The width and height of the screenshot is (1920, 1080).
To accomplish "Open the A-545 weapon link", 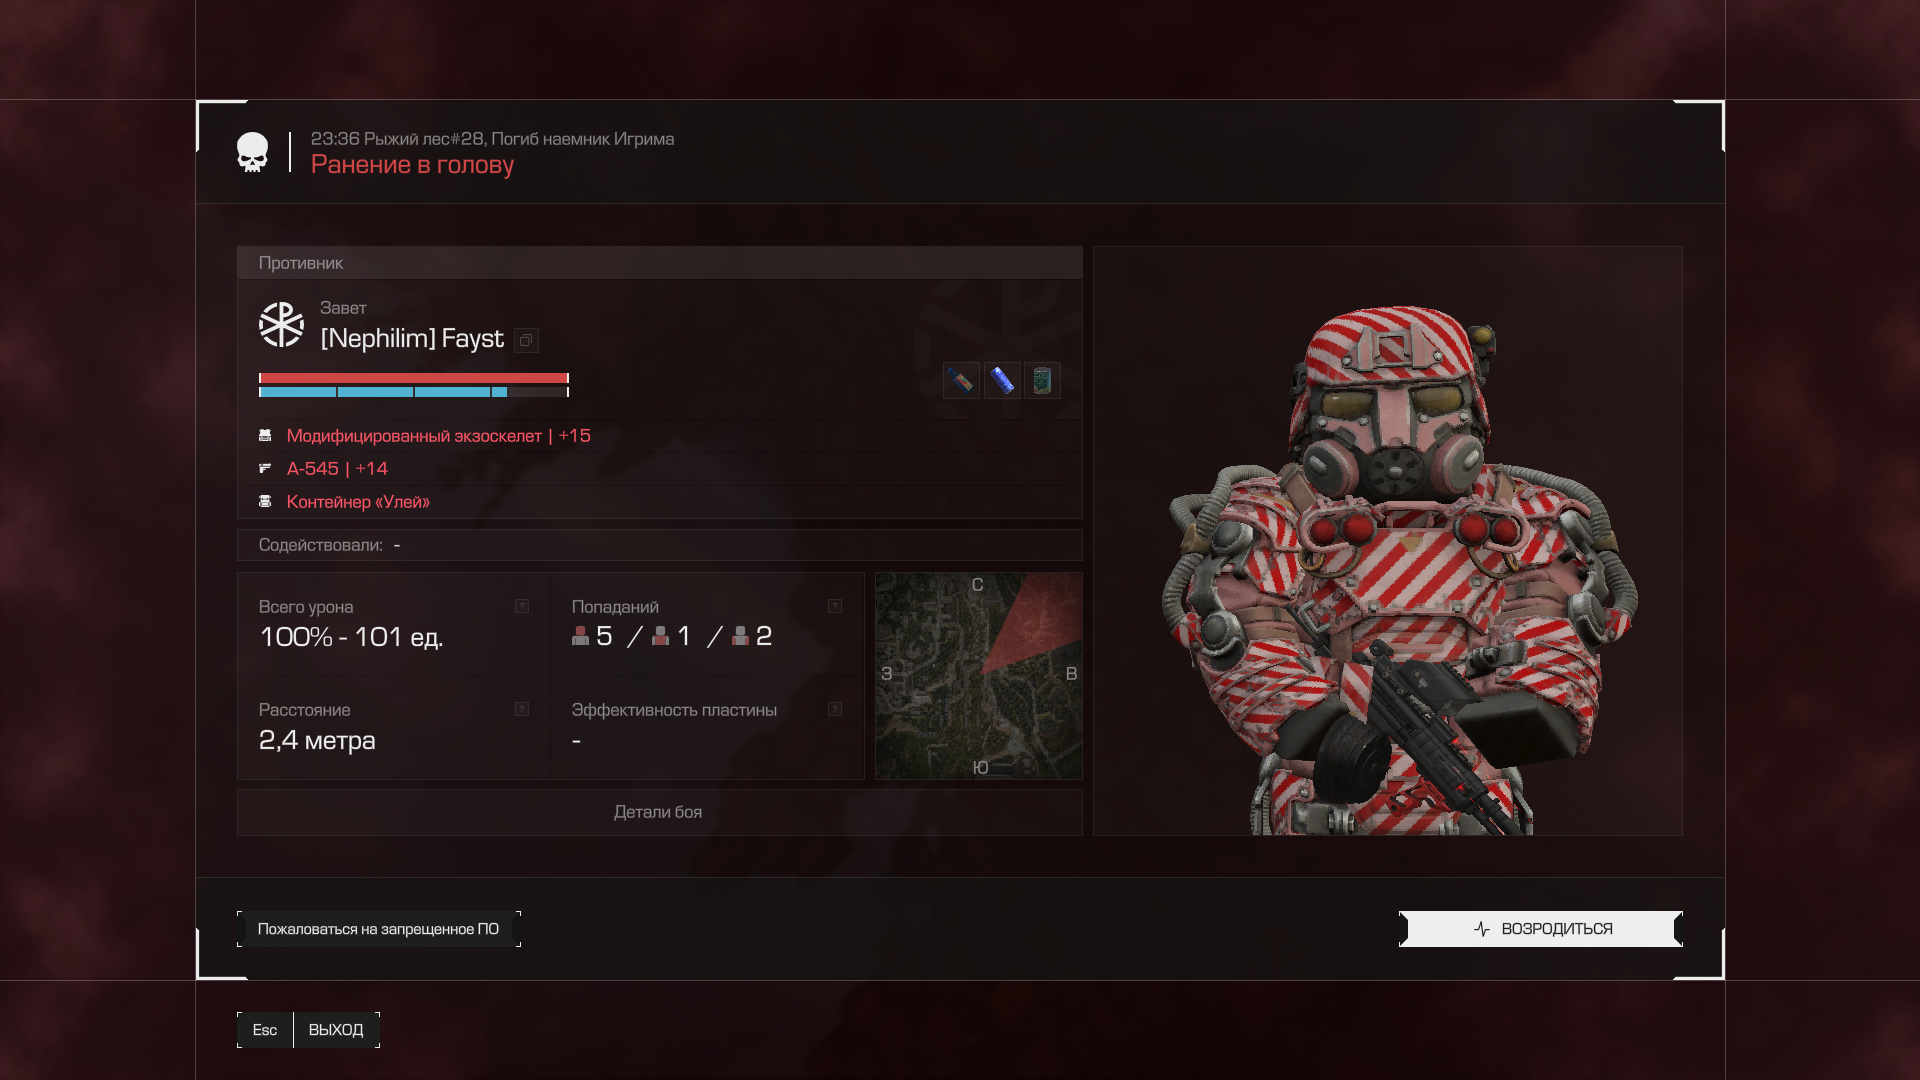I will [337, 469].
